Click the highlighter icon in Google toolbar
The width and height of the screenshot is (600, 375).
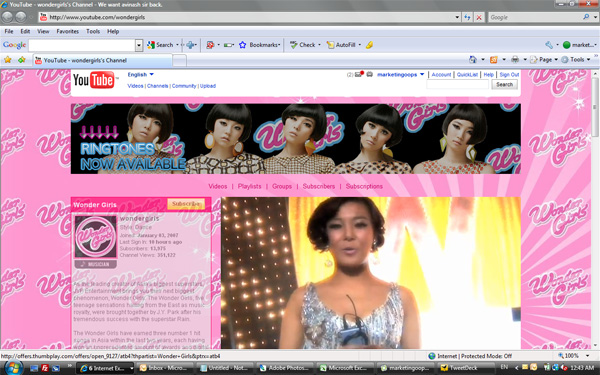(x=369, y=45)
